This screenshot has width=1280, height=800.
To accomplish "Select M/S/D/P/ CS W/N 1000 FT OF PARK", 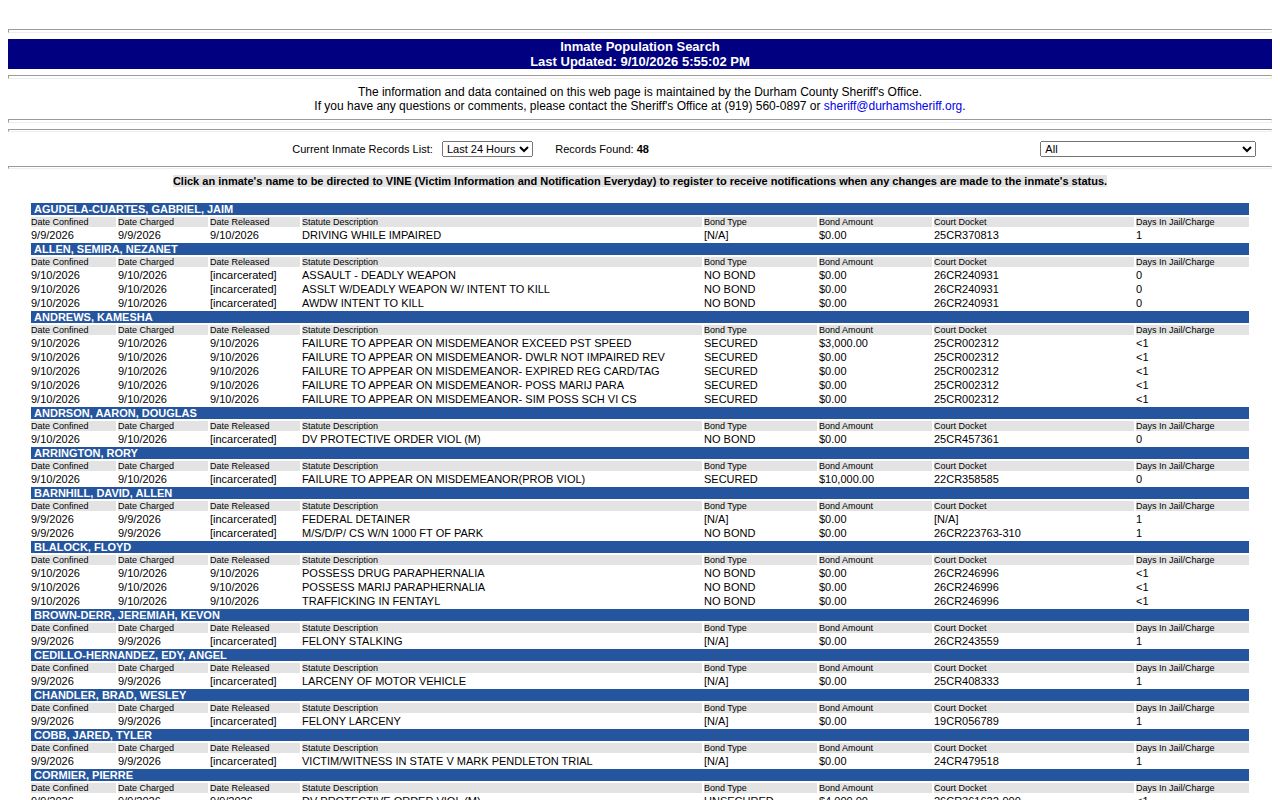I will (392, 533).
